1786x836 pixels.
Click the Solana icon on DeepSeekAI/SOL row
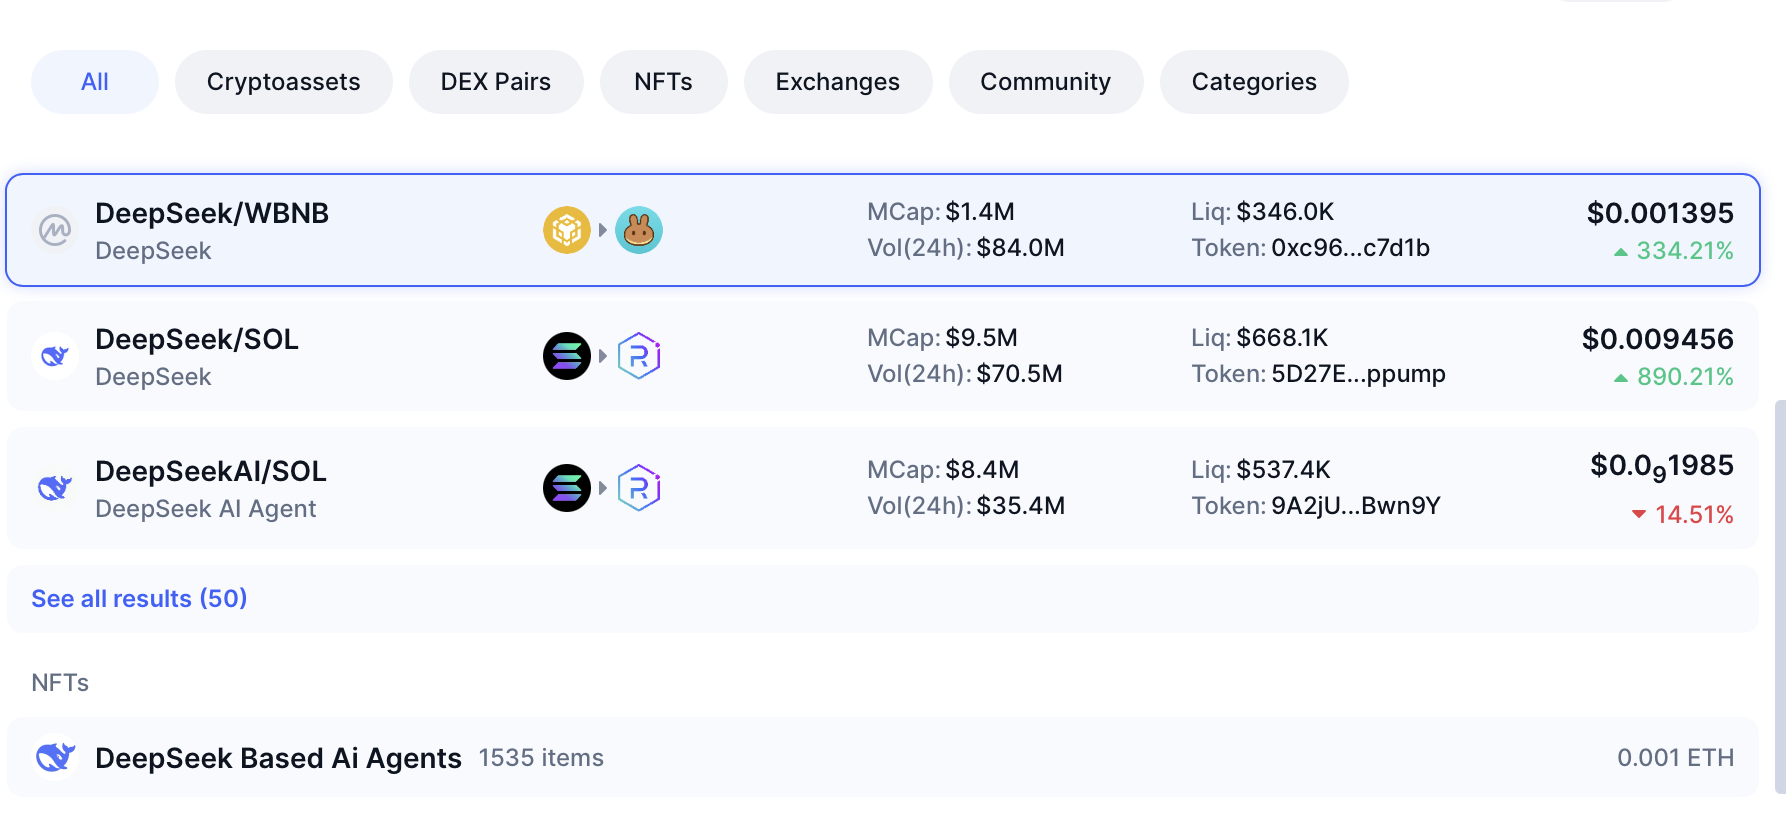(x=566, y=488)
